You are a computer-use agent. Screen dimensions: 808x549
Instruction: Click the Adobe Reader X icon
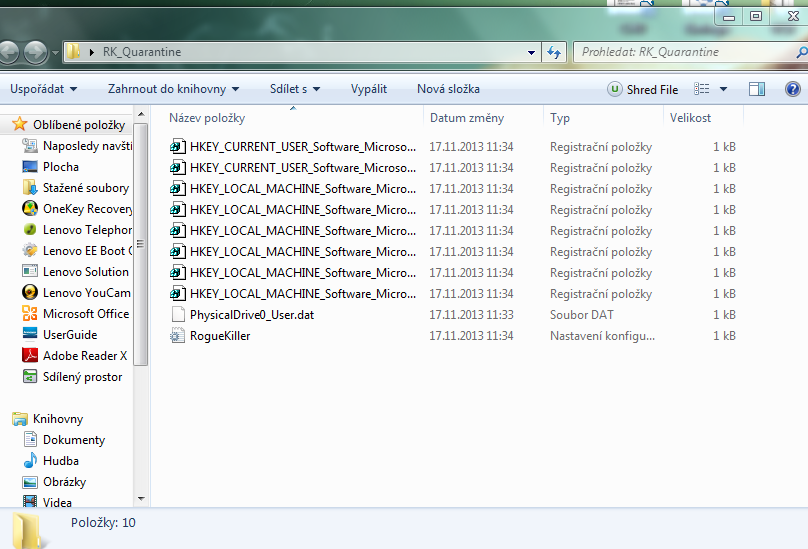point(30,355)
